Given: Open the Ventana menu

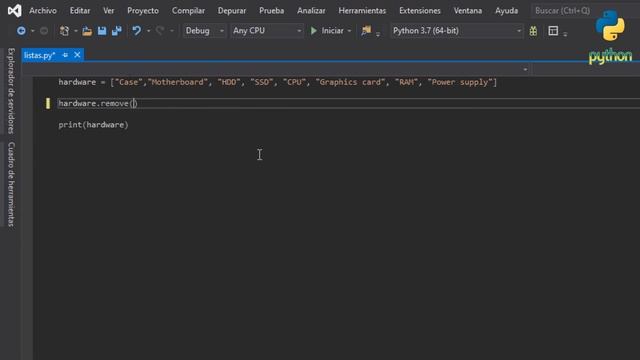Looking at the screenshot, I should pos(468,11).
